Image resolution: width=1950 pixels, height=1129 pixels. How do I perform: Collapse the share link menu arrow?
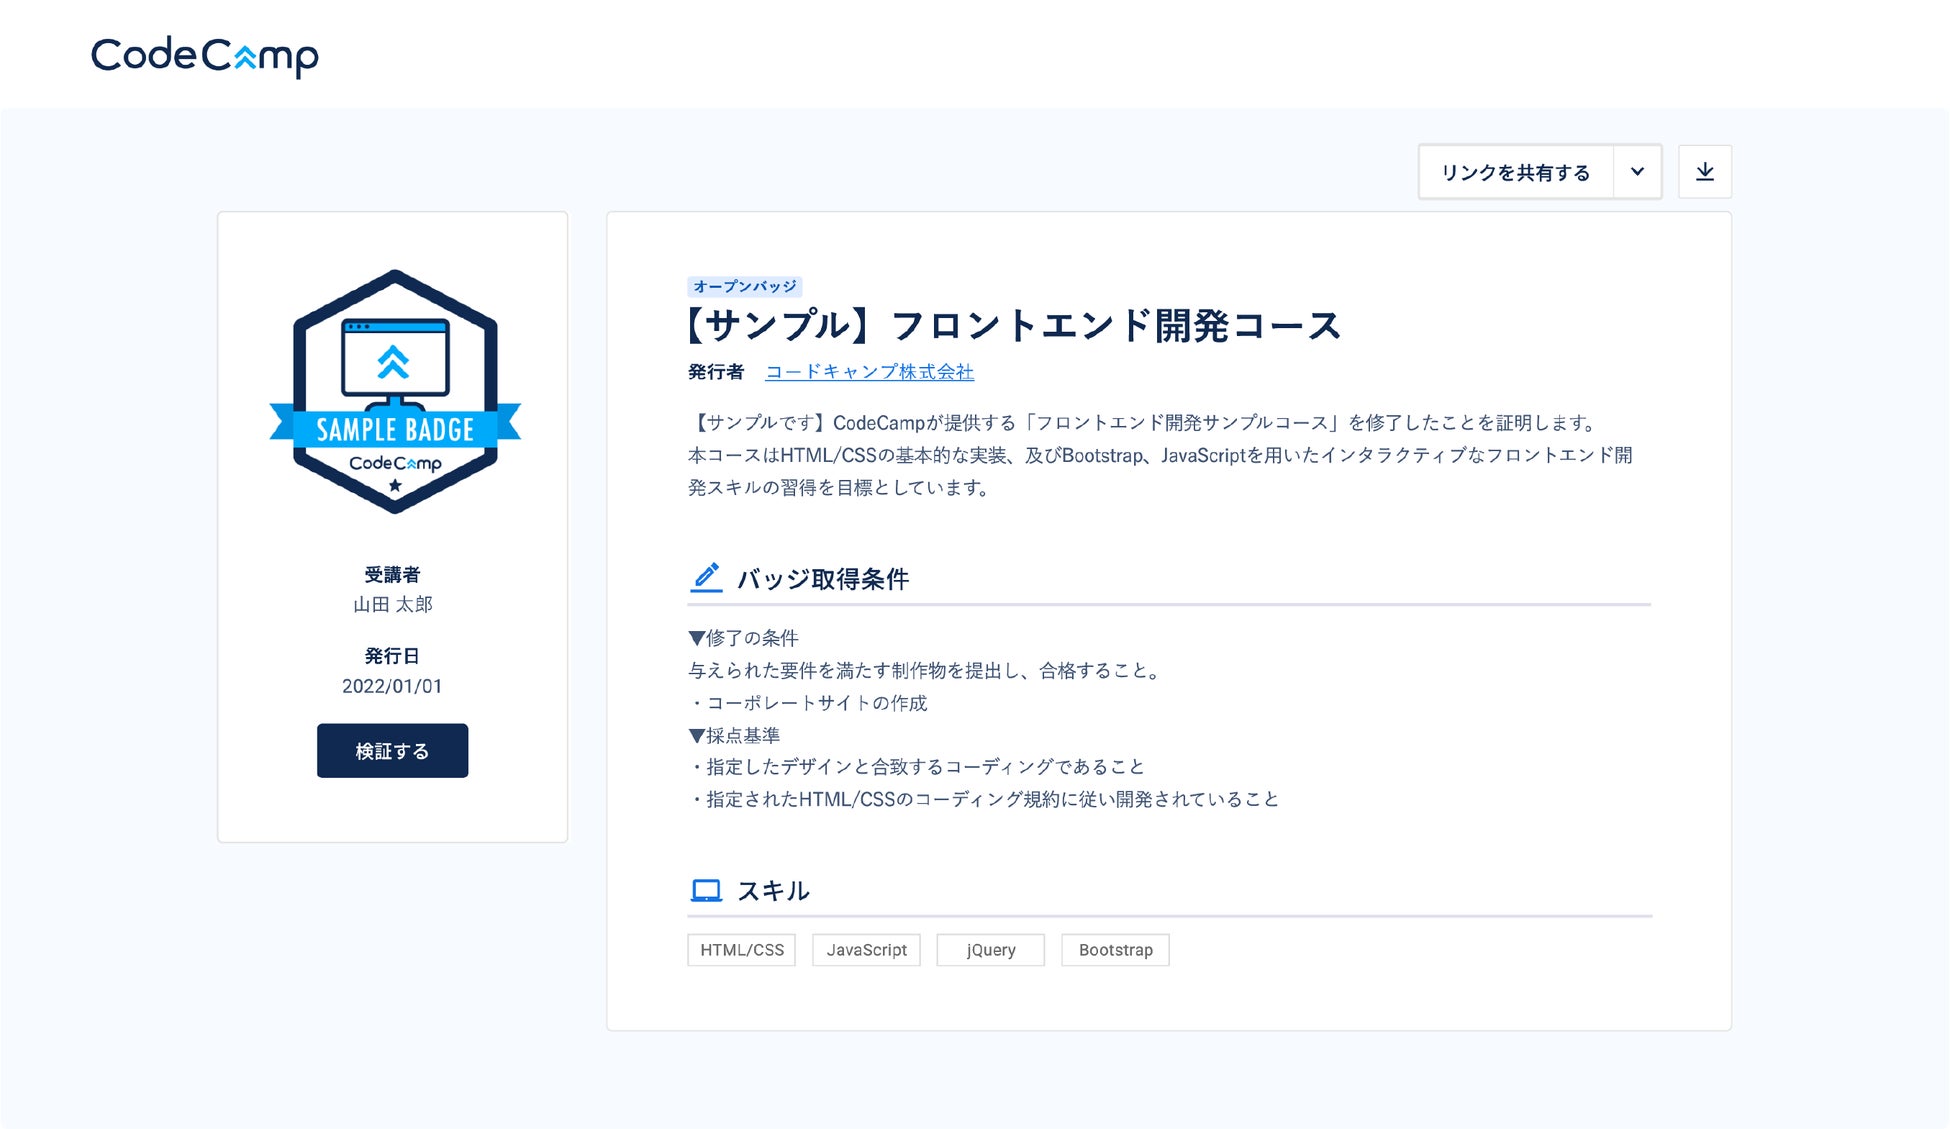pyautogui.click(x=1637, y=171)
